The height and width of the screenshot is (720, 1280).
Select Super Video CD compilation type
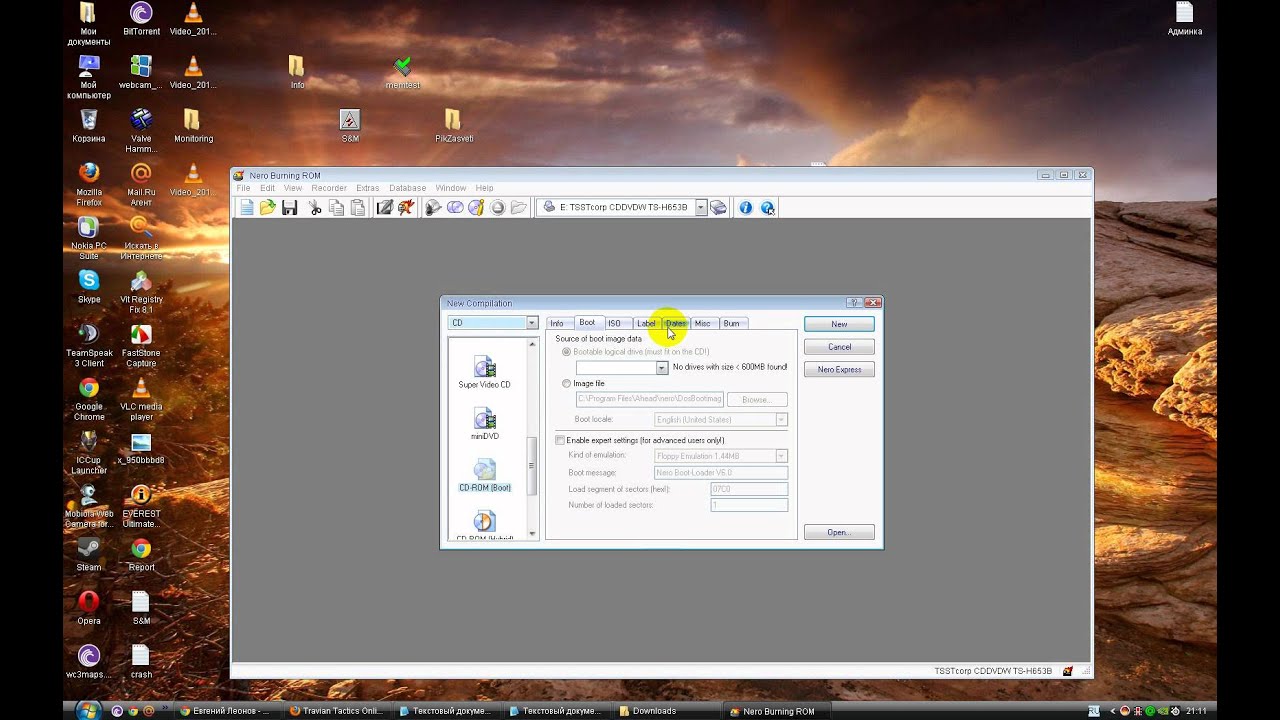[484, 372]
